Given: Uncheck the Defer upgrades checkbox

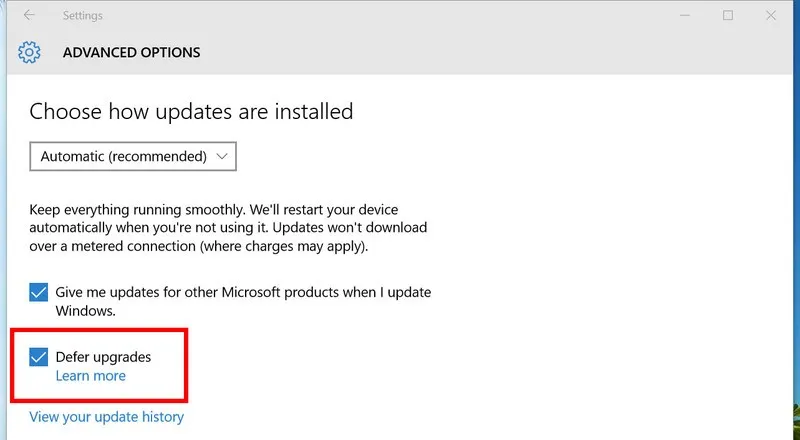Looking at the screenshot, I should [x=39, y=357].
